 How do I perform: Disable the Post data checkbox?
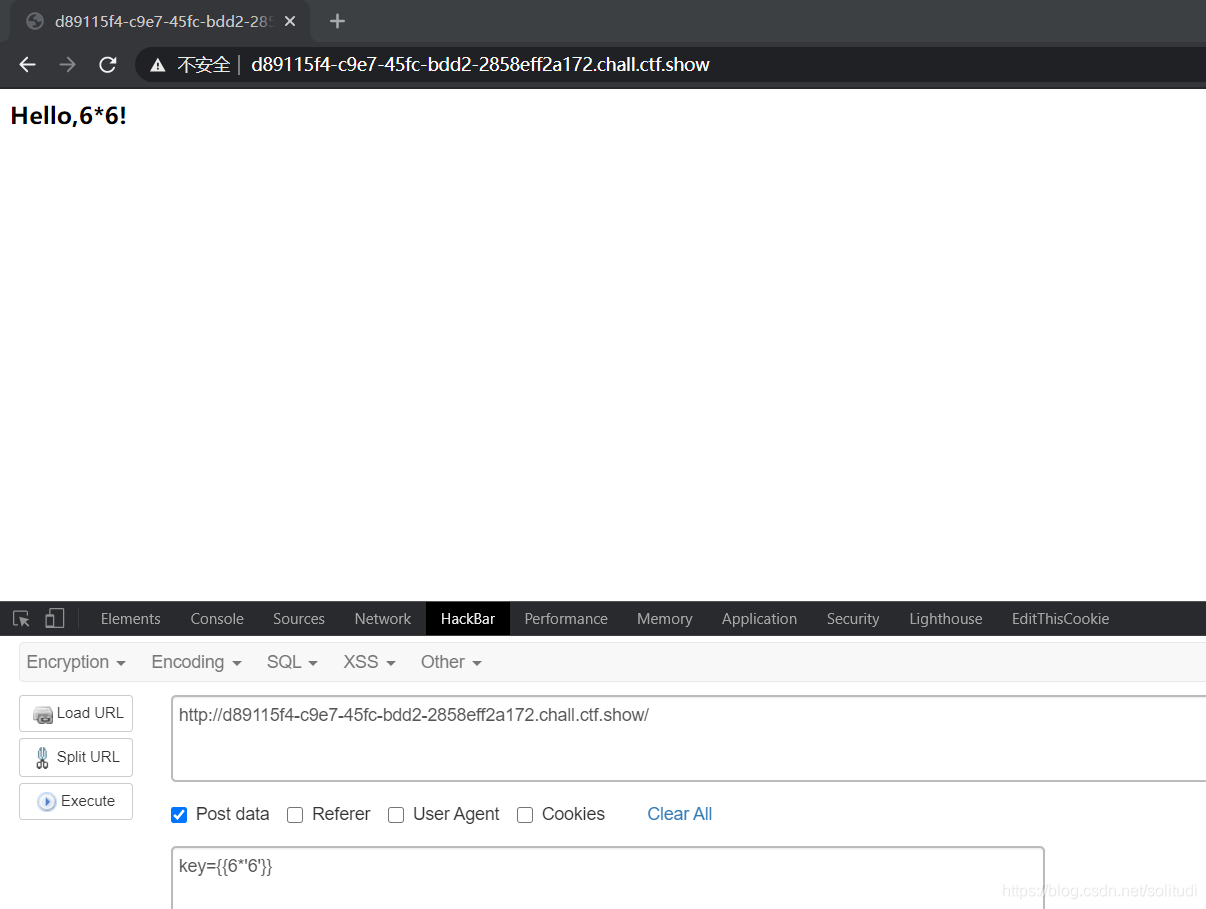click(x=179, y=815)
